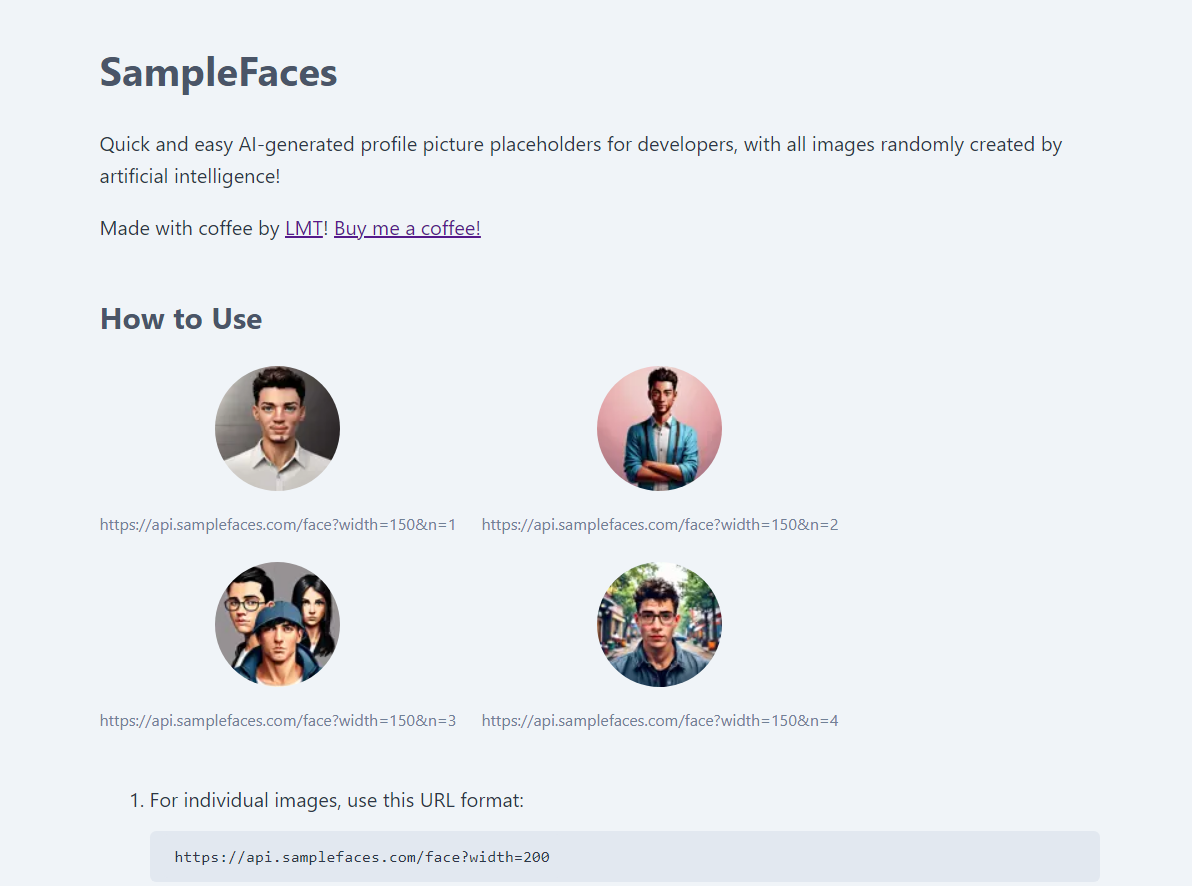The width and height of the screenshot is (1192, 886).
Task: Select the URL caption ending in n=1
Action: tap(277, 524)
